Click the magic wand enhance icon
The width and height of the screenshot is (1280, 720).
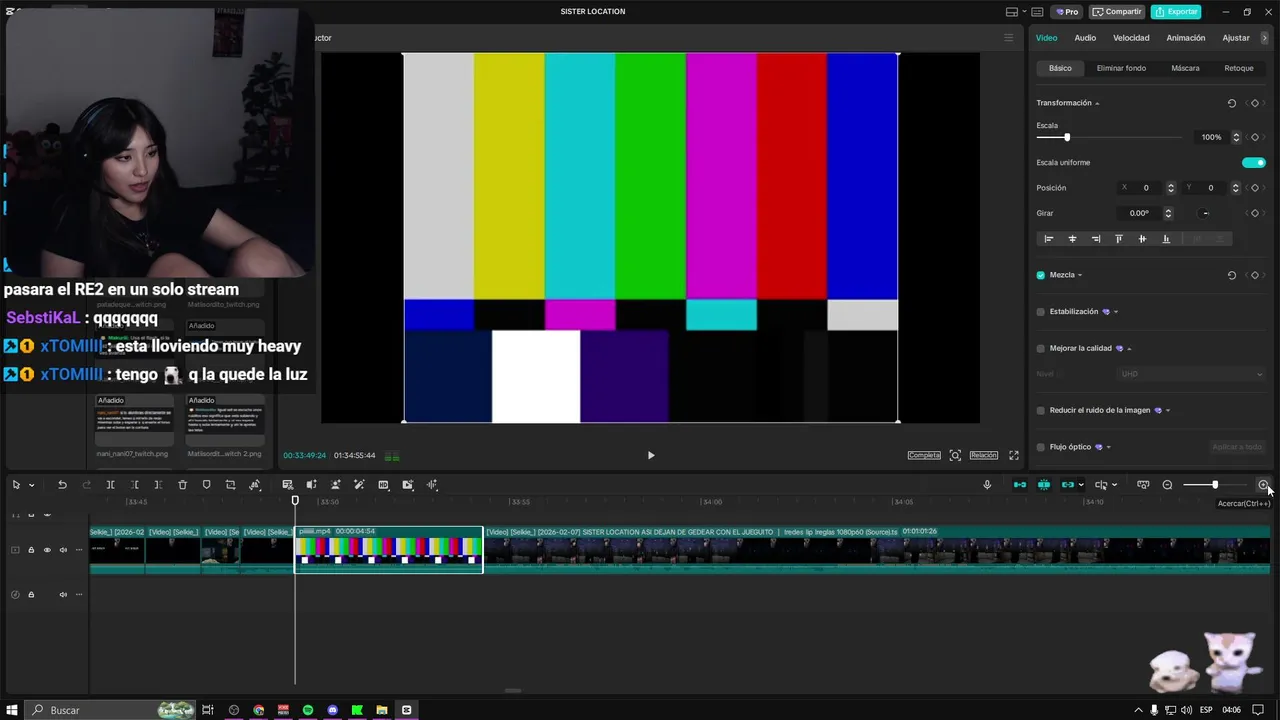coord(359,485)
